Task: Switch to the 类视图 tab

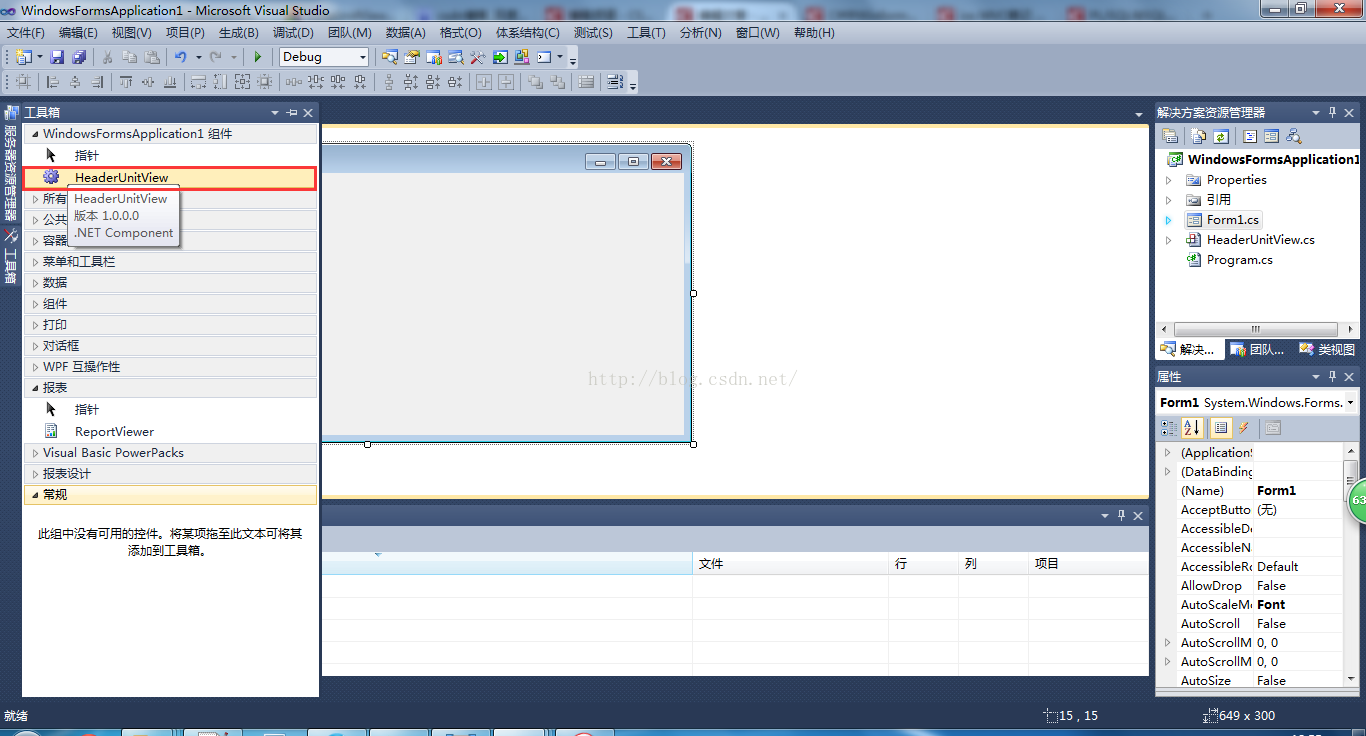Action: pyautogui.click(x=1327, y=349)
